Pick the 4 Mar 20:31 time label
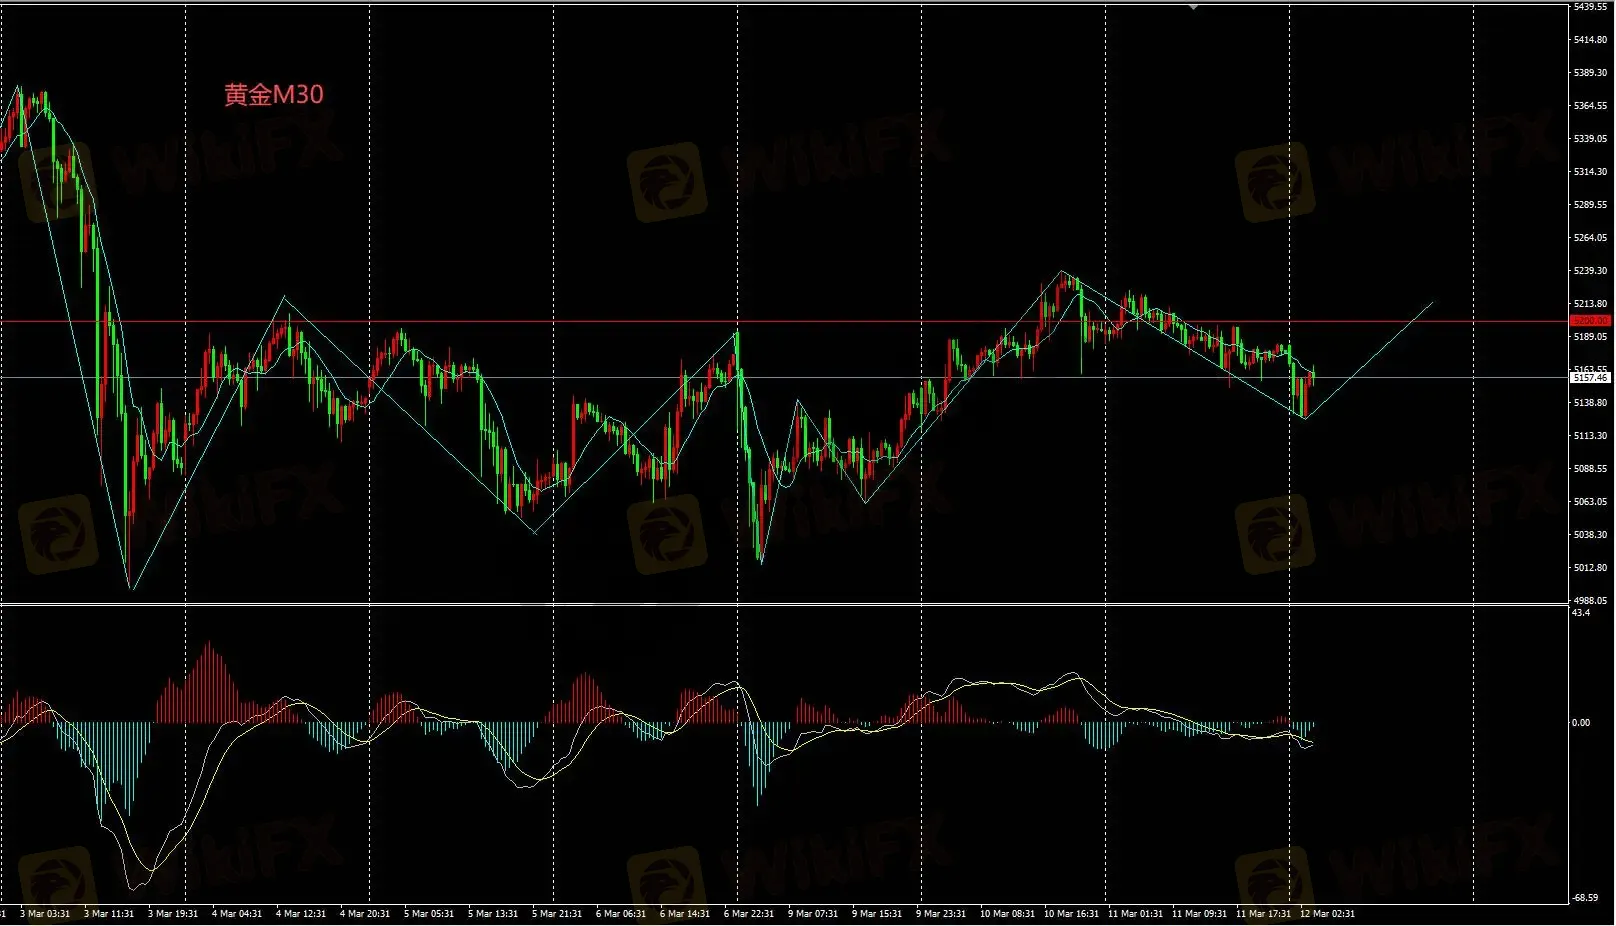This screenshot has width=1616, height=926. (x=365, y=914)
